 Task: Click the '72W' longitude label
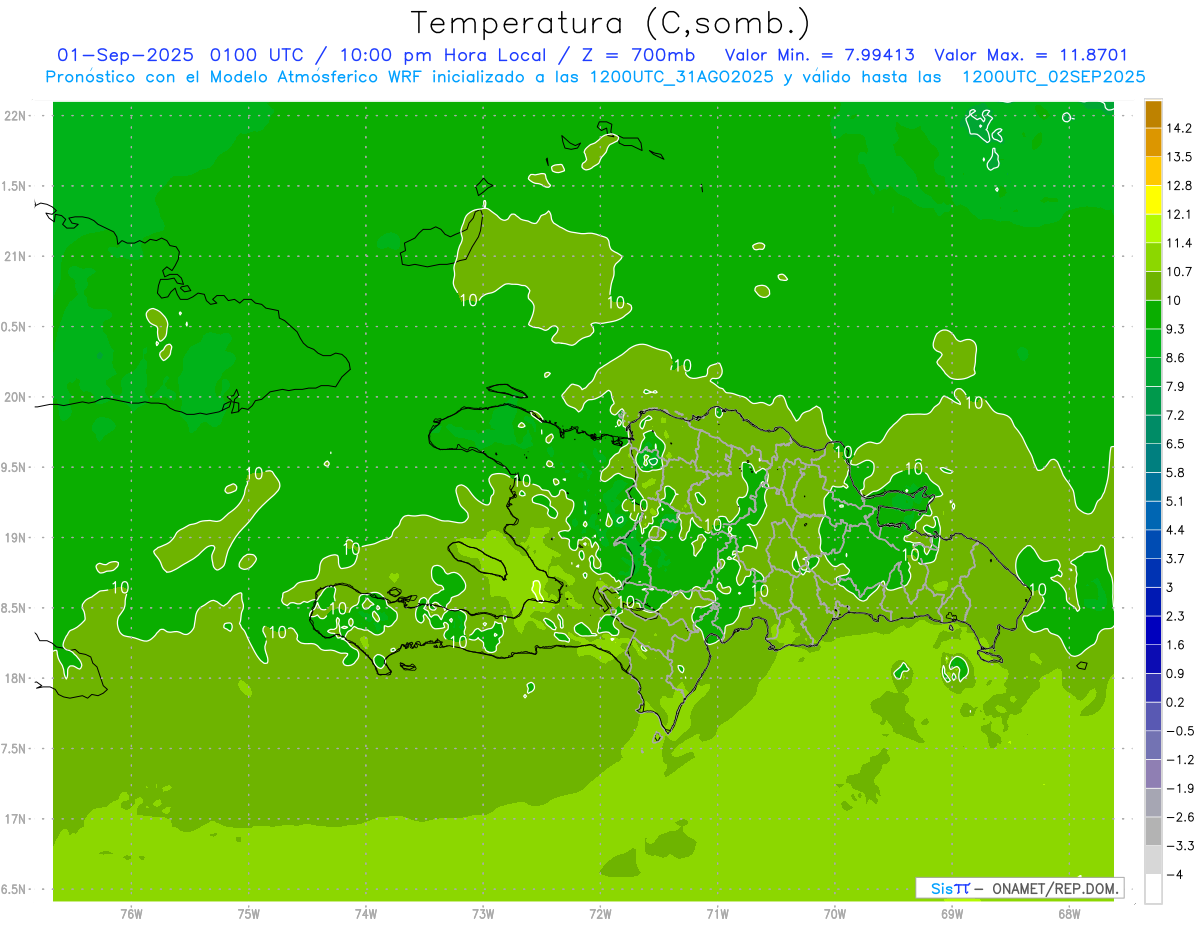click(x=600, y=914)
